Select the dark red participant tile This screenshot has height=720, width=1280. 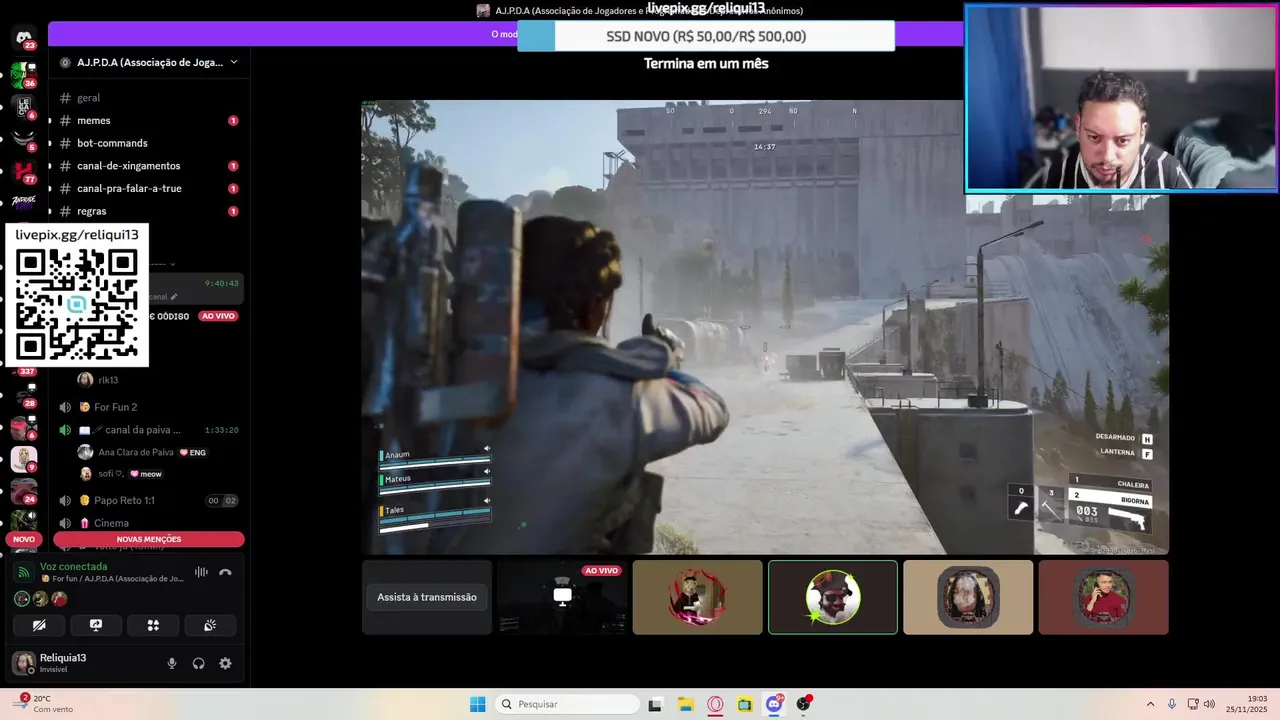[x=1103, y=597]
